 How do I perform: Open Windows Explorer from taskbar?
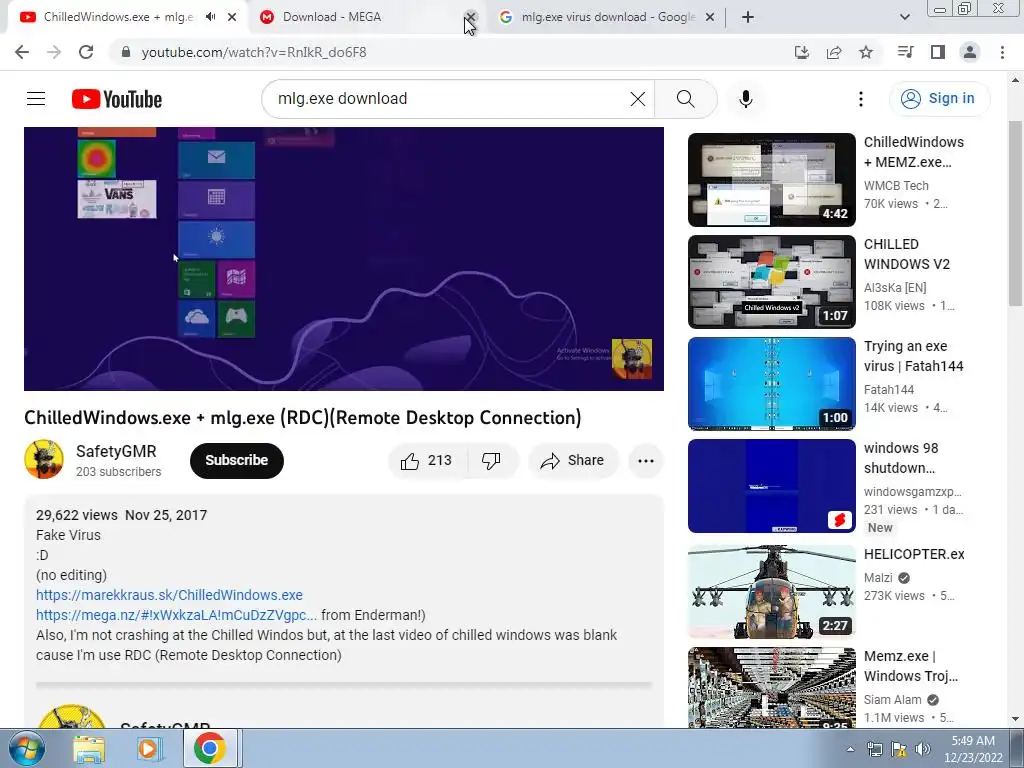click(x=89, y=749)
